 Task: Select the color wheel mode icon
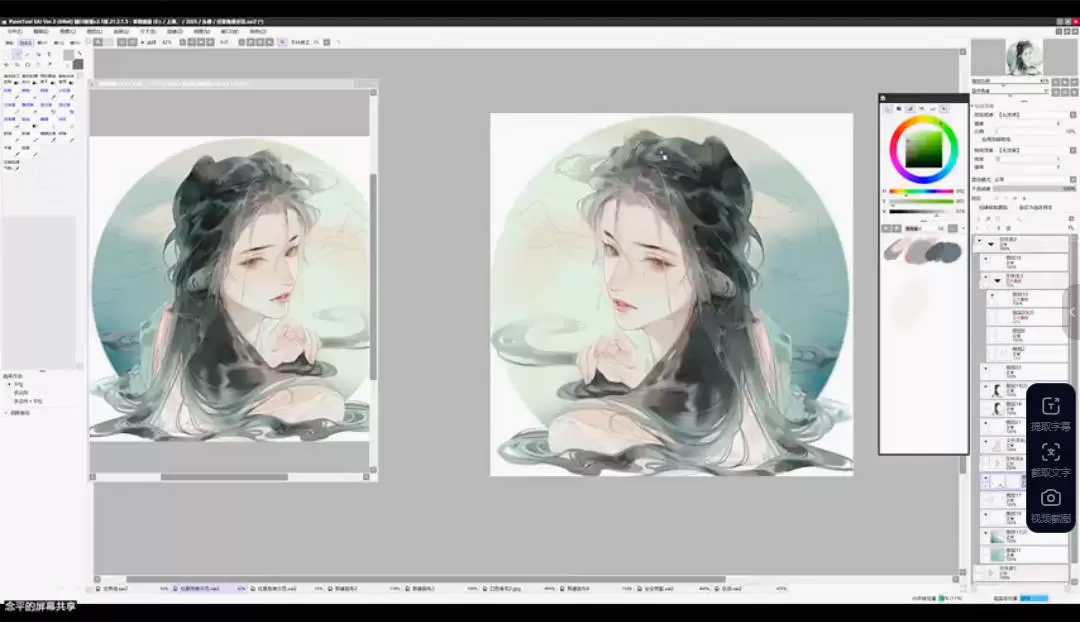point(886,108)
